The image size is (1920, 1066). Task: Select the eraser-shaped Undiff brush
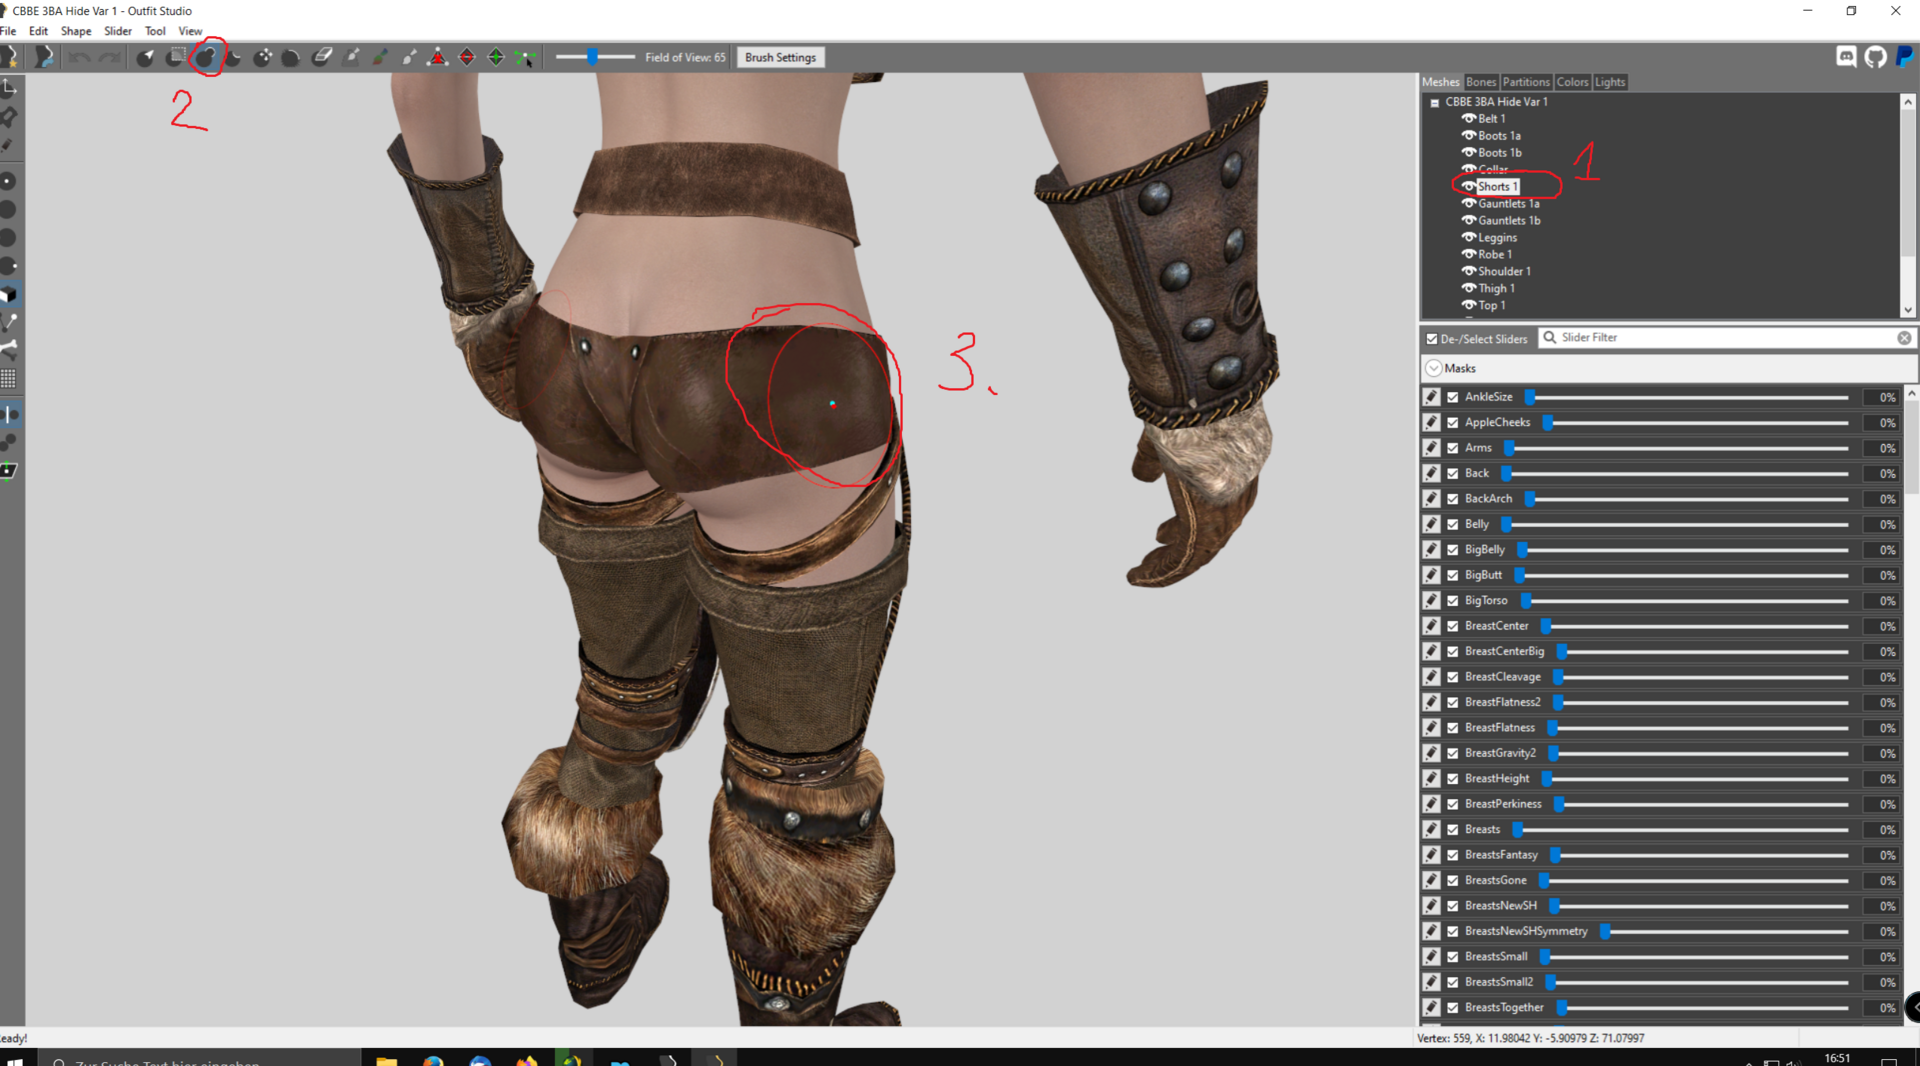pyautogui.click(x=322, y=57)
